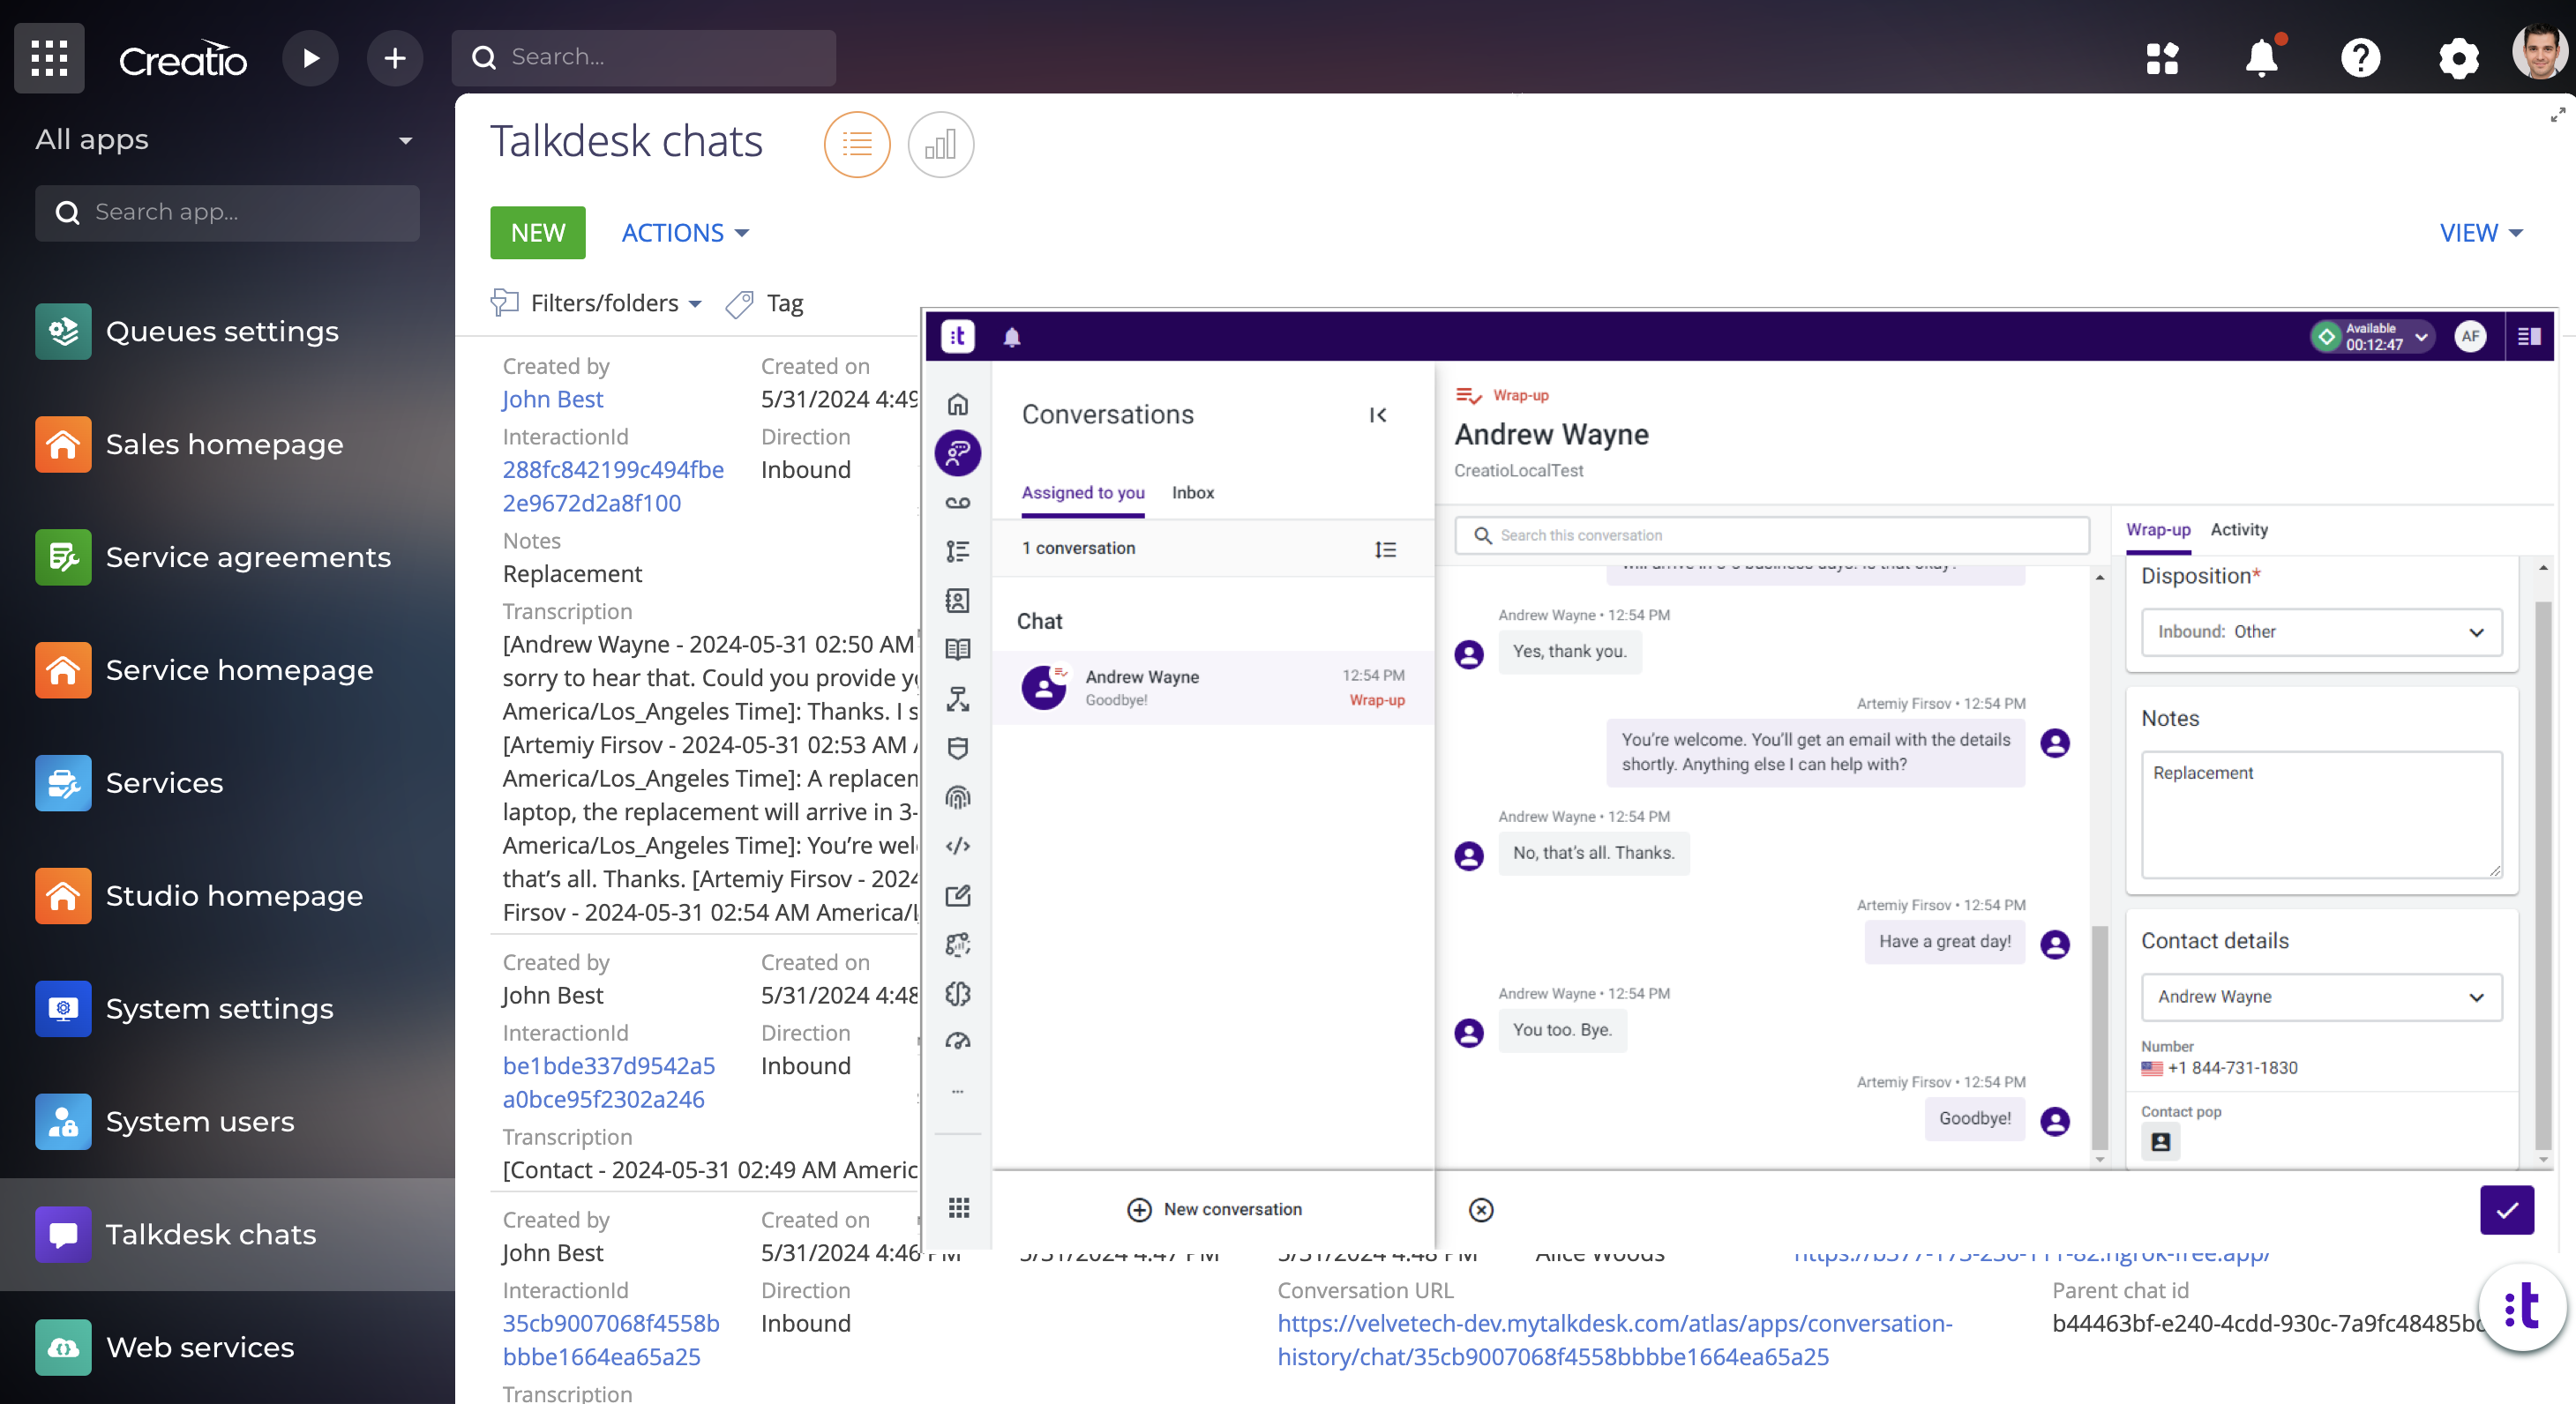Click the conversation list sort icon
Viewport: 2576px width, 1404px height.
[1386, 550]
